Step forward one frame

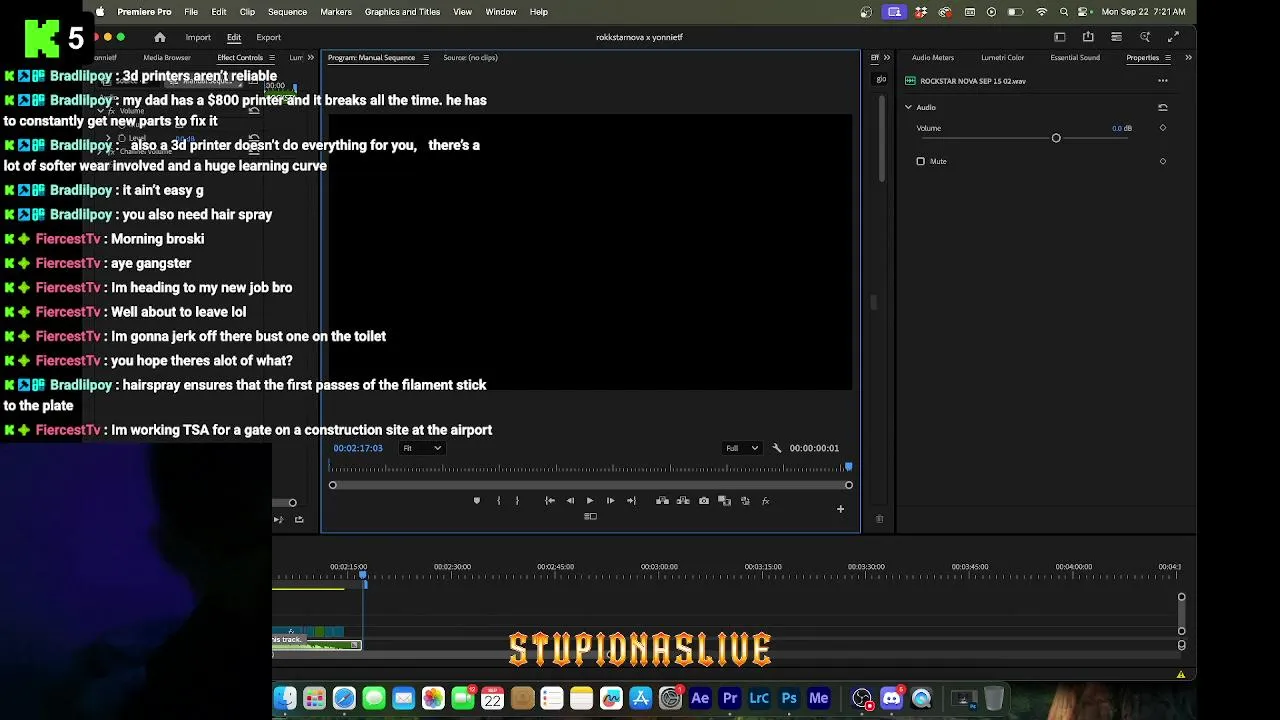(x=610, y=501)
